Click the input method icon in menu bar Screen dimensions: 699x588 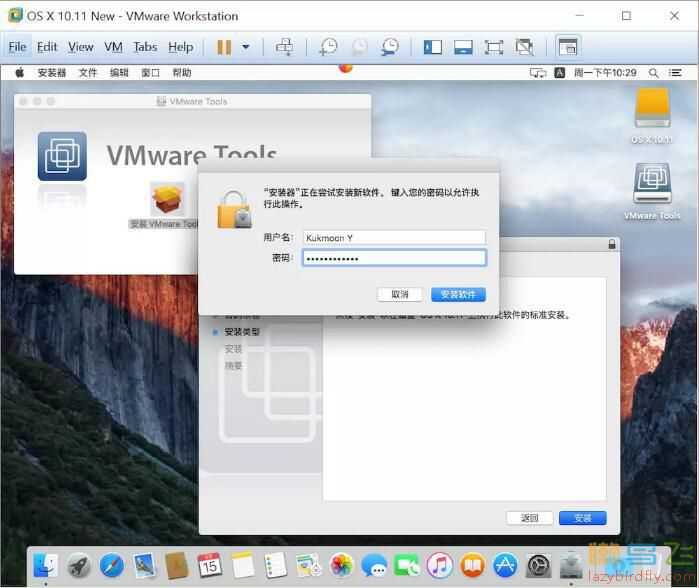click(x=559, y=73)
